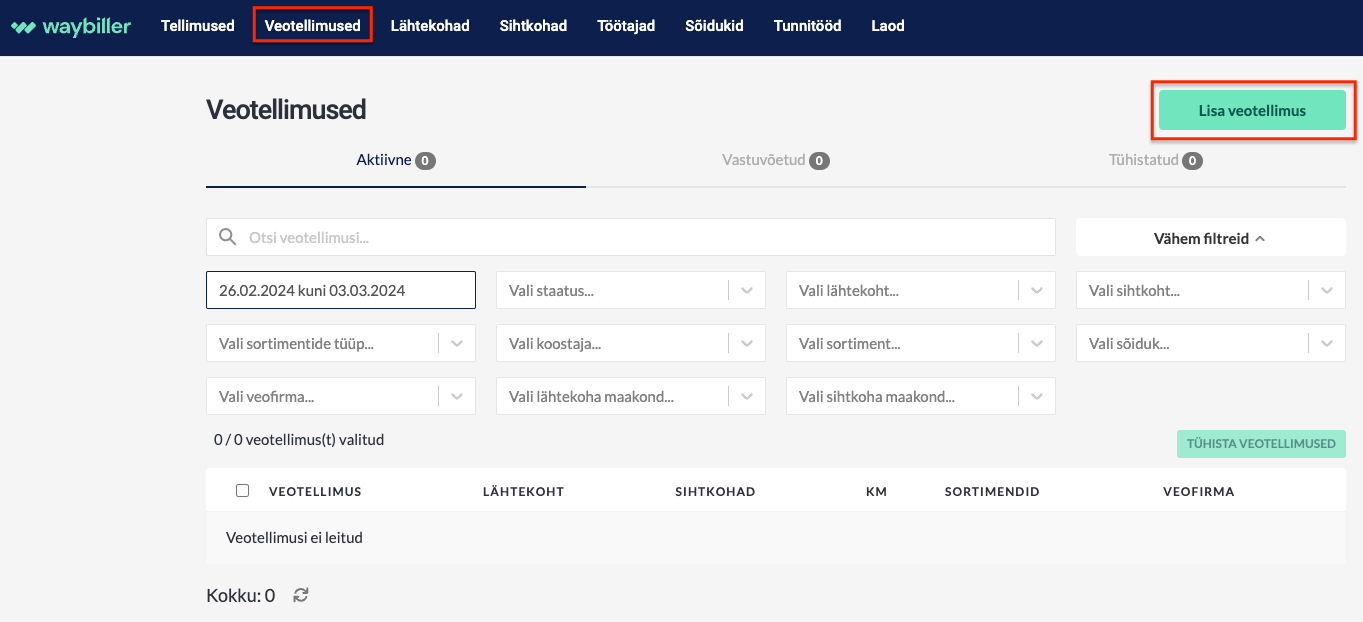Click the SIHTKOHAD column header
The width and height of the screenshot is (1363, 622).
coord(715,492)
